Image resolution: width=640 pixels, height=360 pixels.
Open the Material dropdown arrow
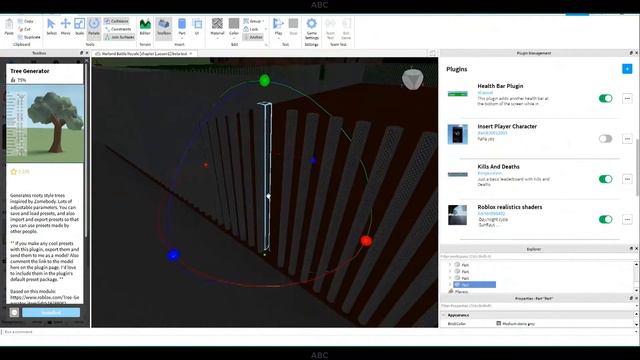point(217,38)
